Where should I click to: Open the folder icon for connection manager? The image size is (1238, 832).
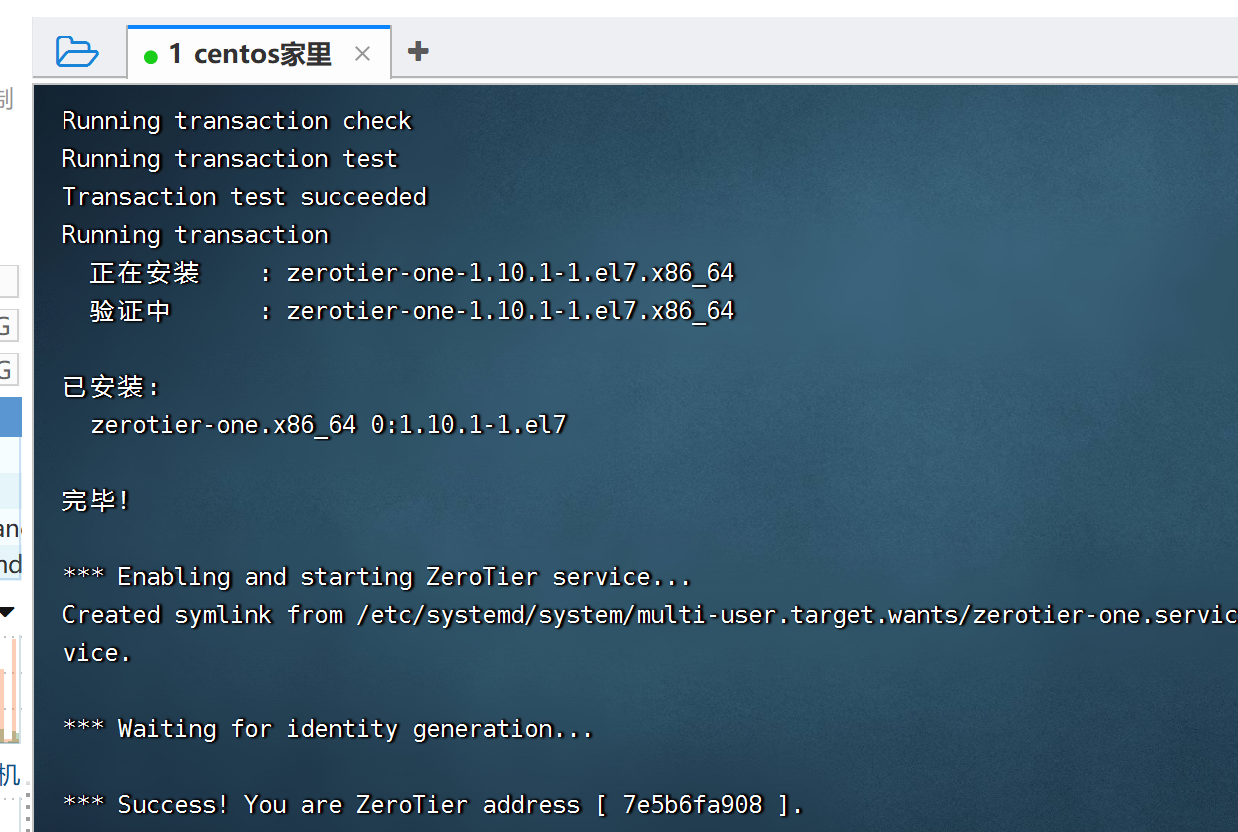pyautogui.click(x=77, y=51)
